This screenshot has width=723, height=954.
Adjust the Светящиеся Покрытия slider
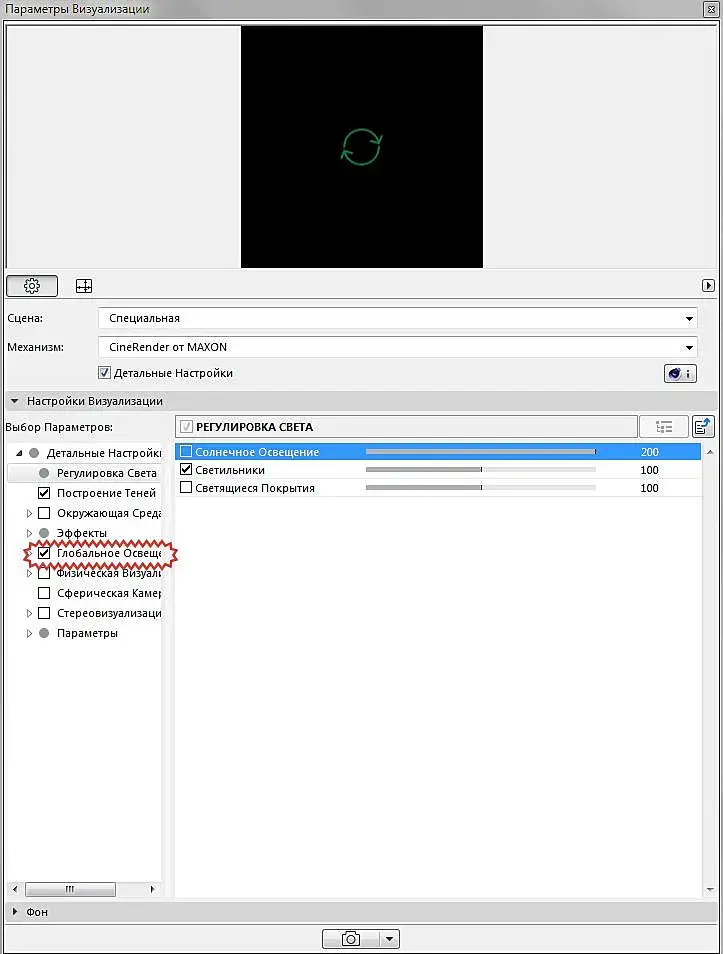pos(481,487)
